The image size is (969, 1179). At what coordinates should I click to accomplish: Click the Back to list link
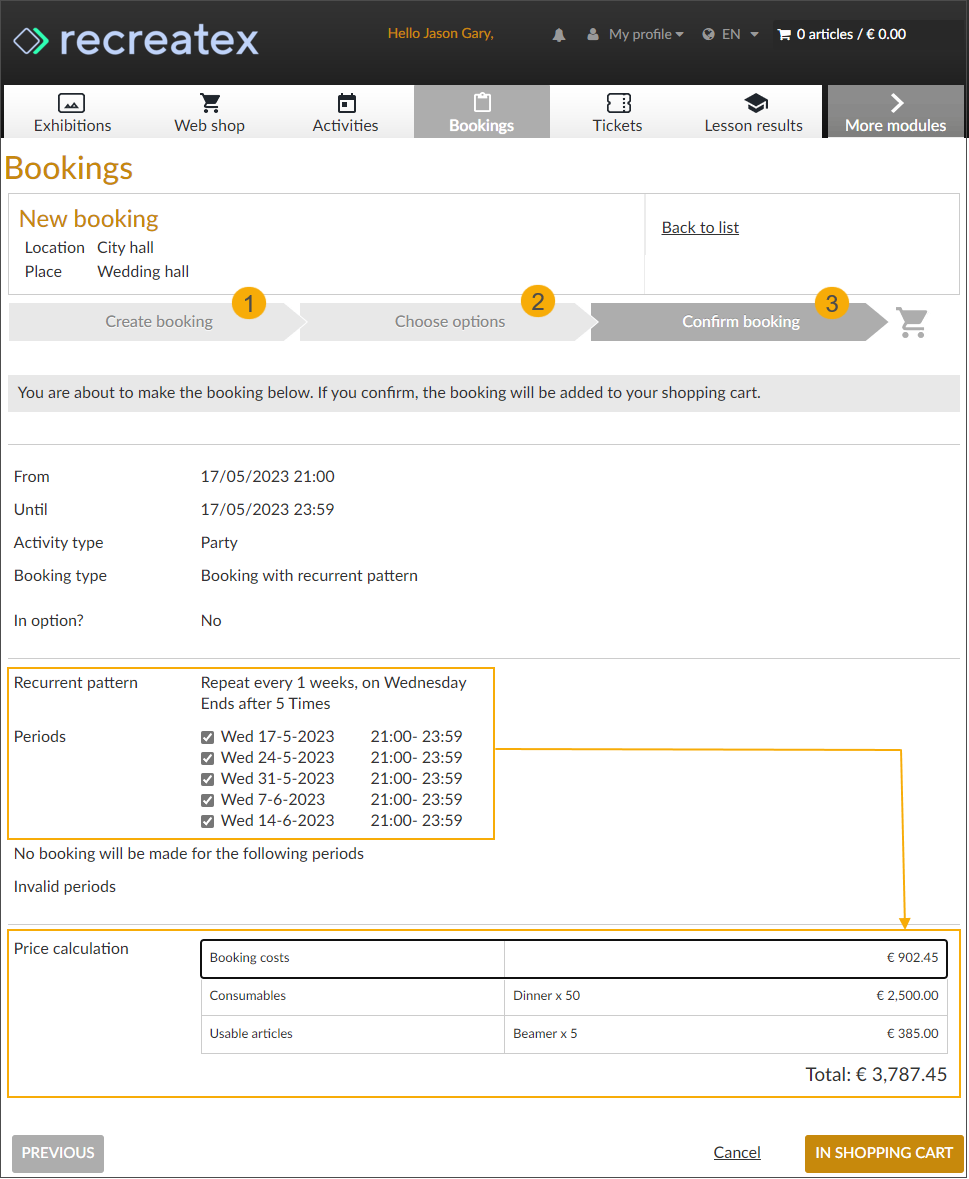click(700, 228)
